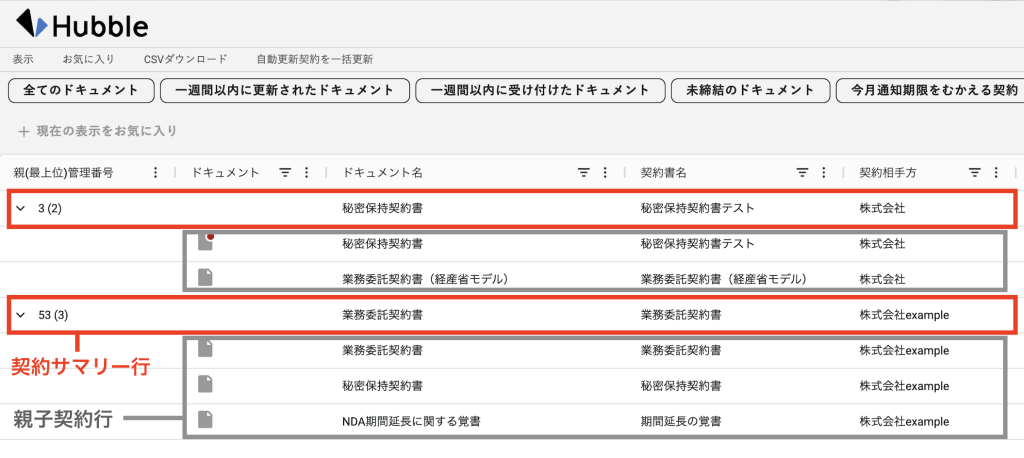This screenshot has height=458, width=1024.
Task: Collapse the group row 3 (2)
Action: click(x=20, y=209)
